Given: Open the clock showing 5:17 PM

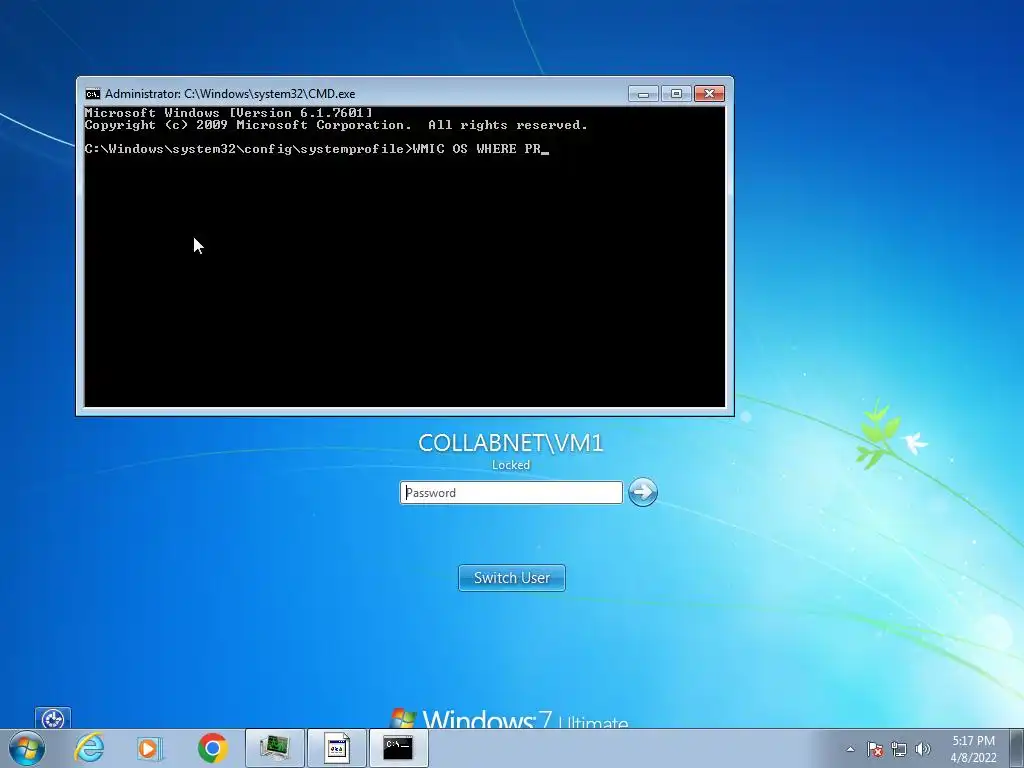Looking at the screenshot, I should 973,749.
